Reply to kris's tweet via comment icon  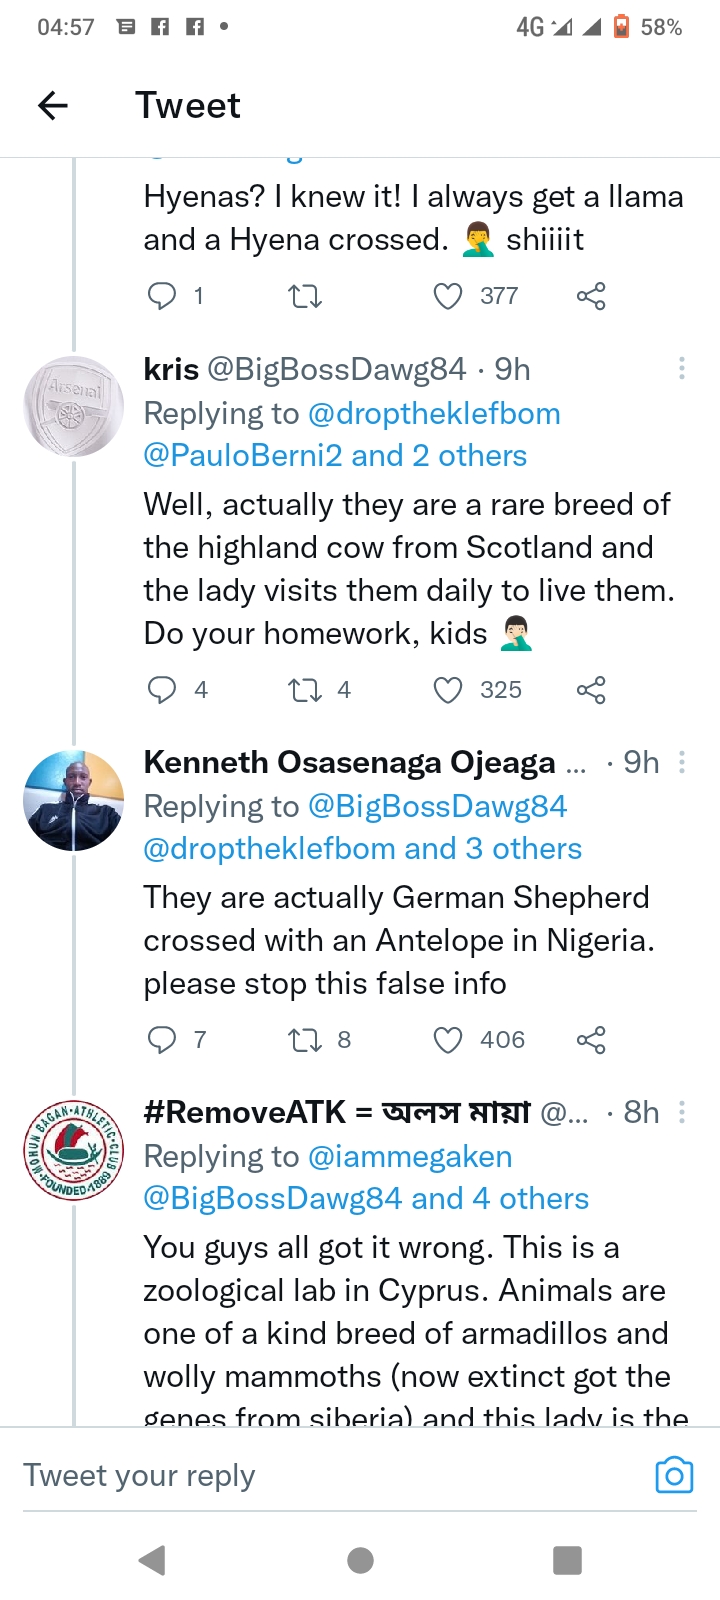[162, 690]
